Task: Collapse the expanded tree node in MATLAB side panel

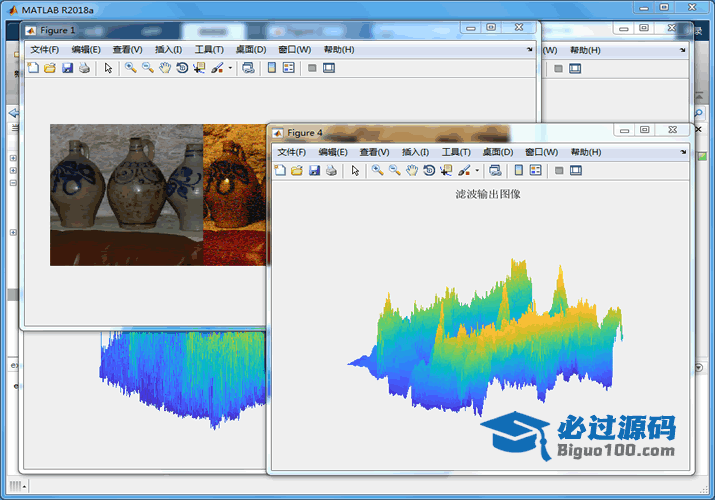Action: click(x=13, y=183)
